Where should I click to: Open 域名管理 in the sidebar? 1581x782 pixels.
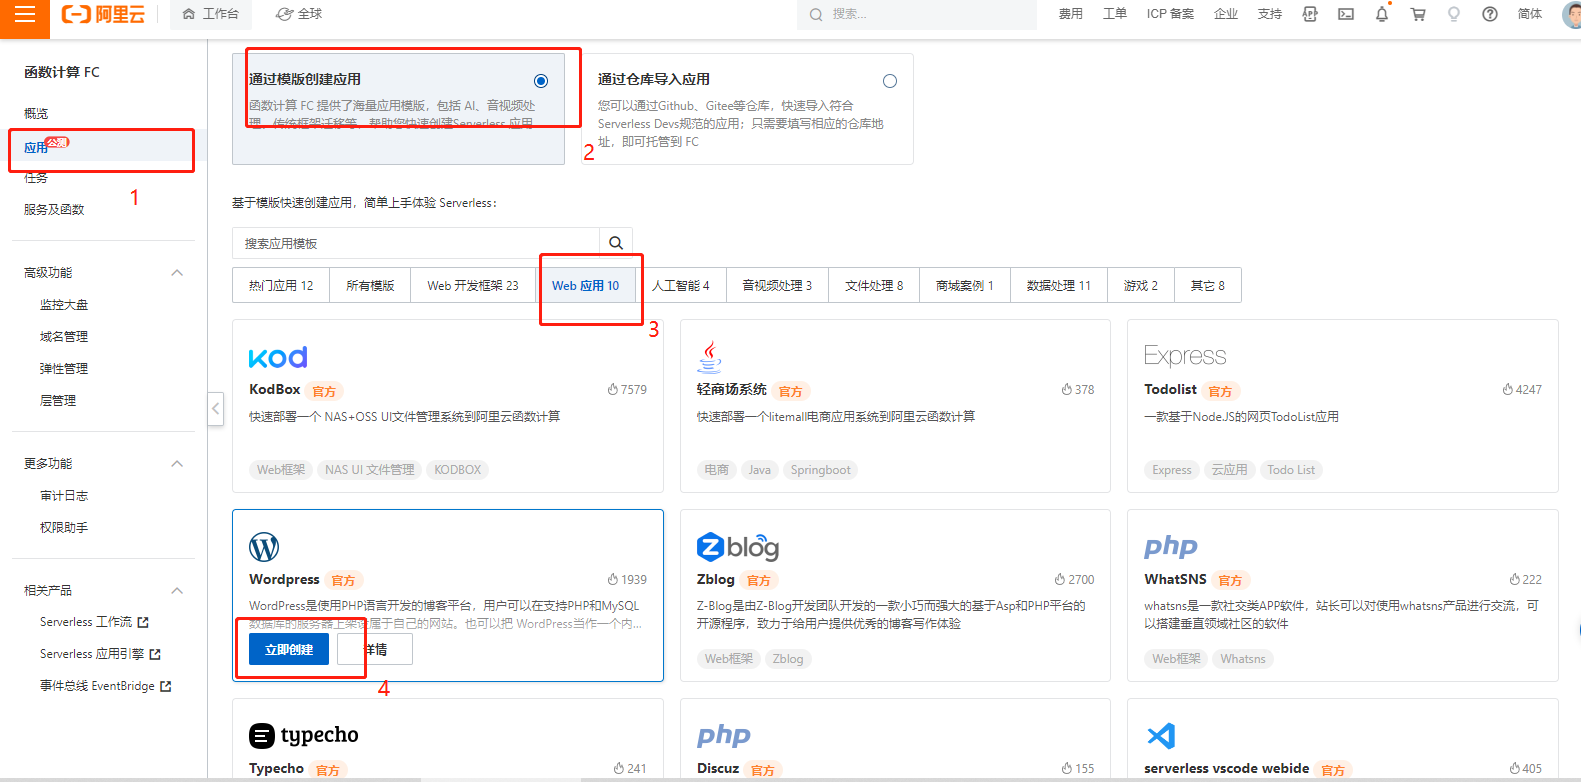coord(64,337)
